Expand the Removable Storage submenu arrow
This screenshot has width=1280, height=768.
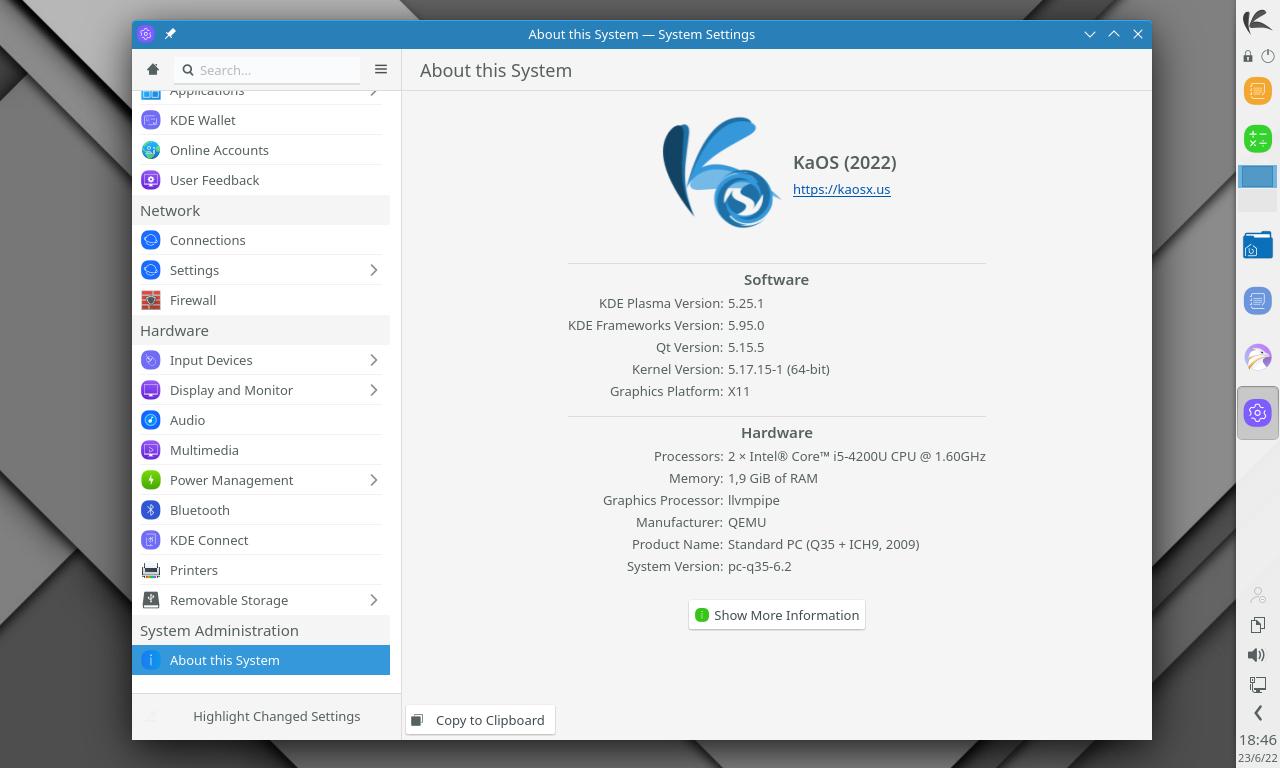coord(374,600)
